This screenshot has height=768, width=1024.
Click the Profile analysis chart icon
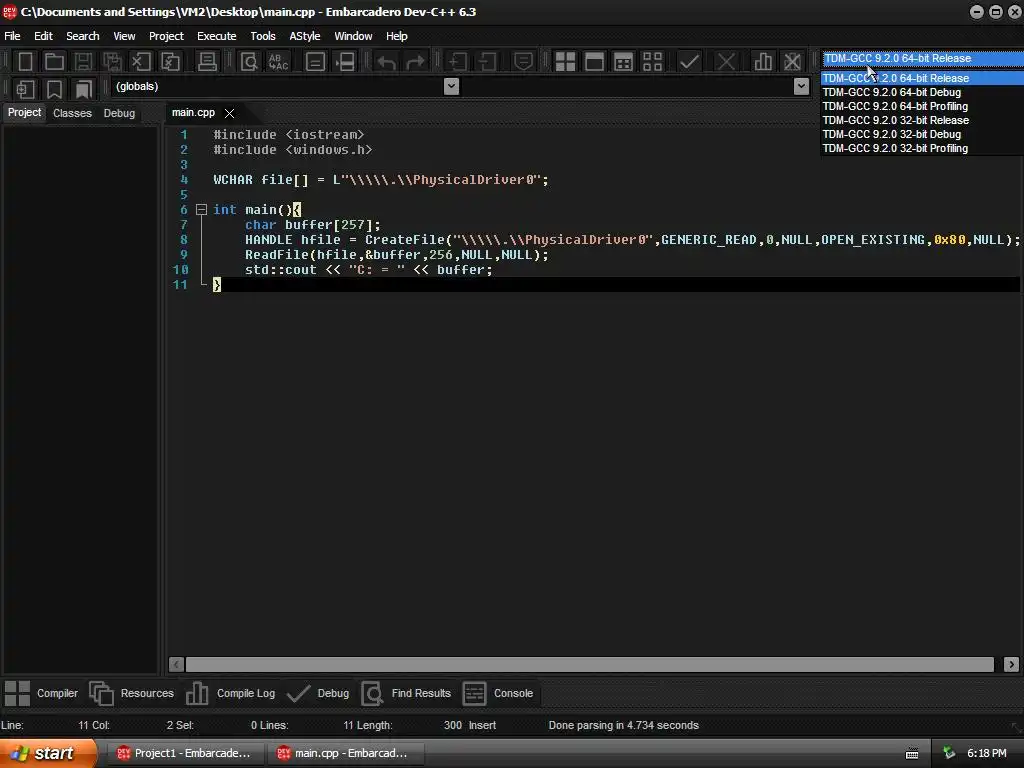763,62
